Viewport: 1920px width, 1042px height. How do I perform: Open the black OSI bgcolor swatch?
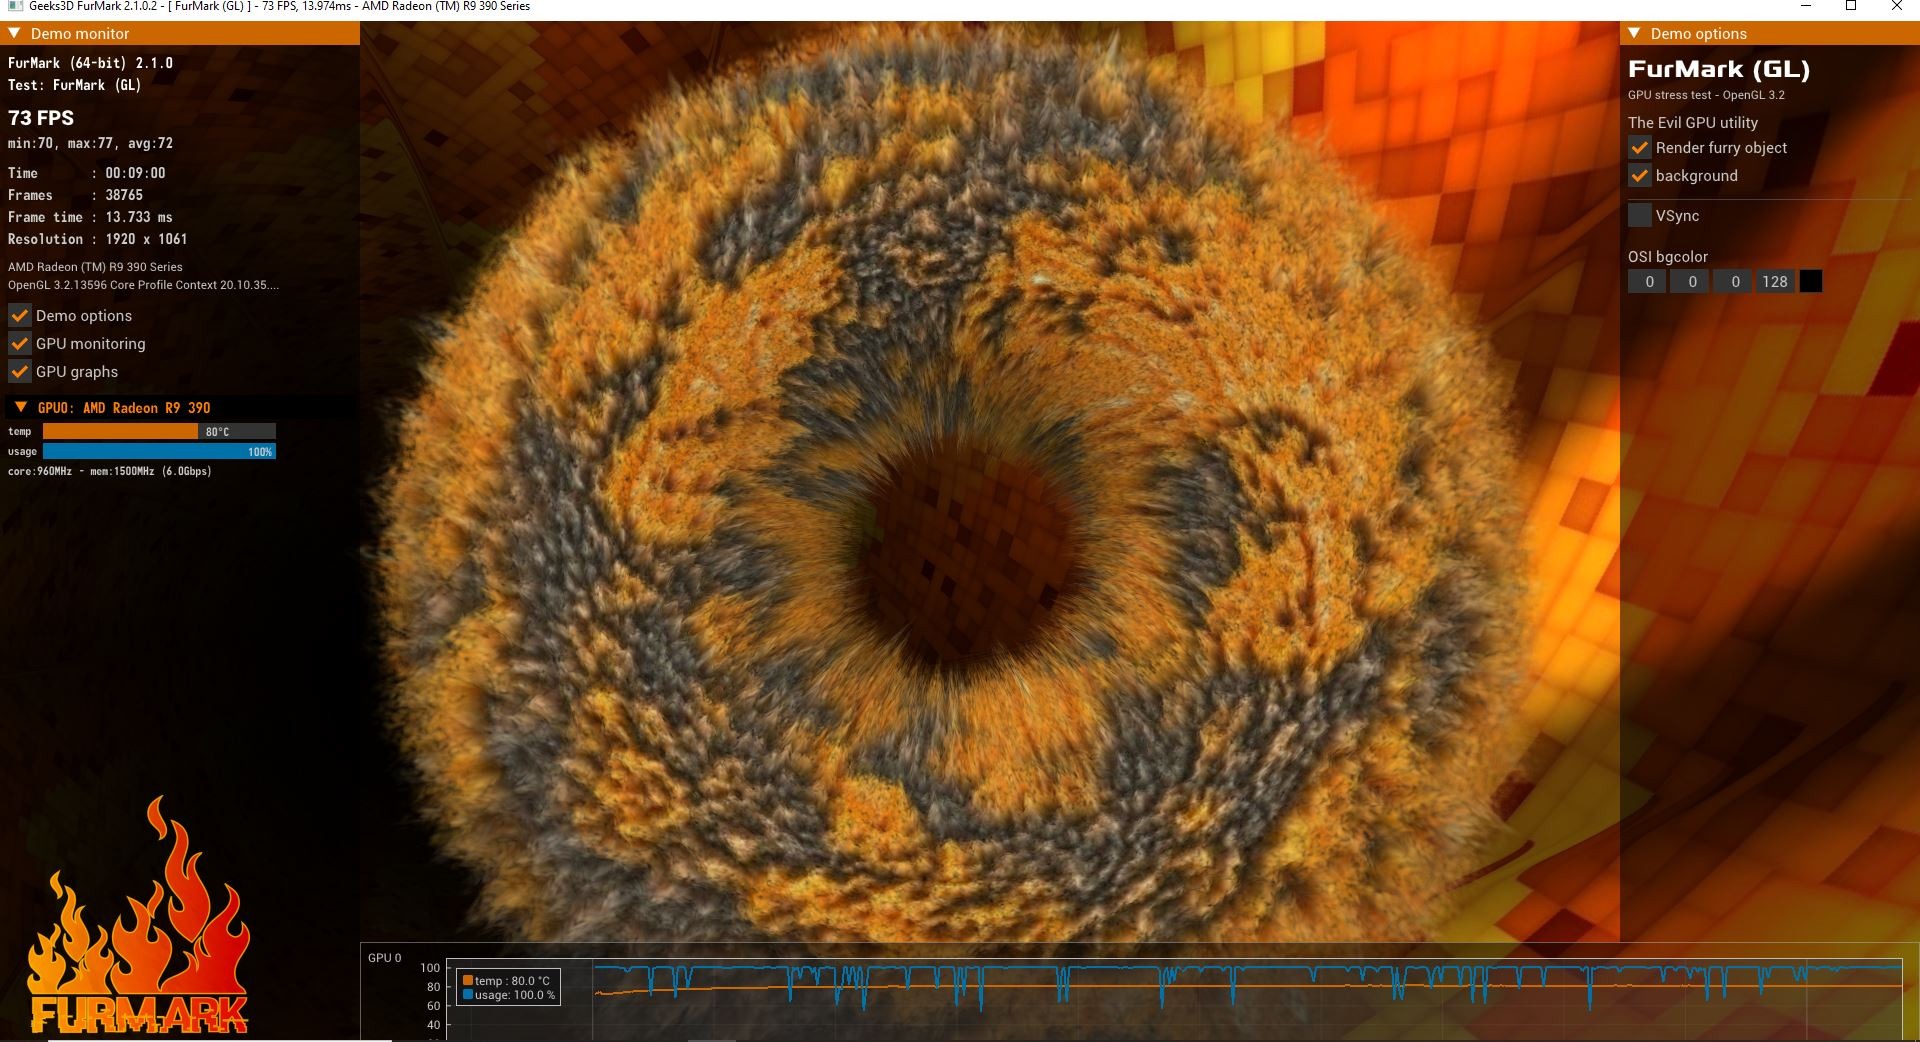tap(1811, 282)
